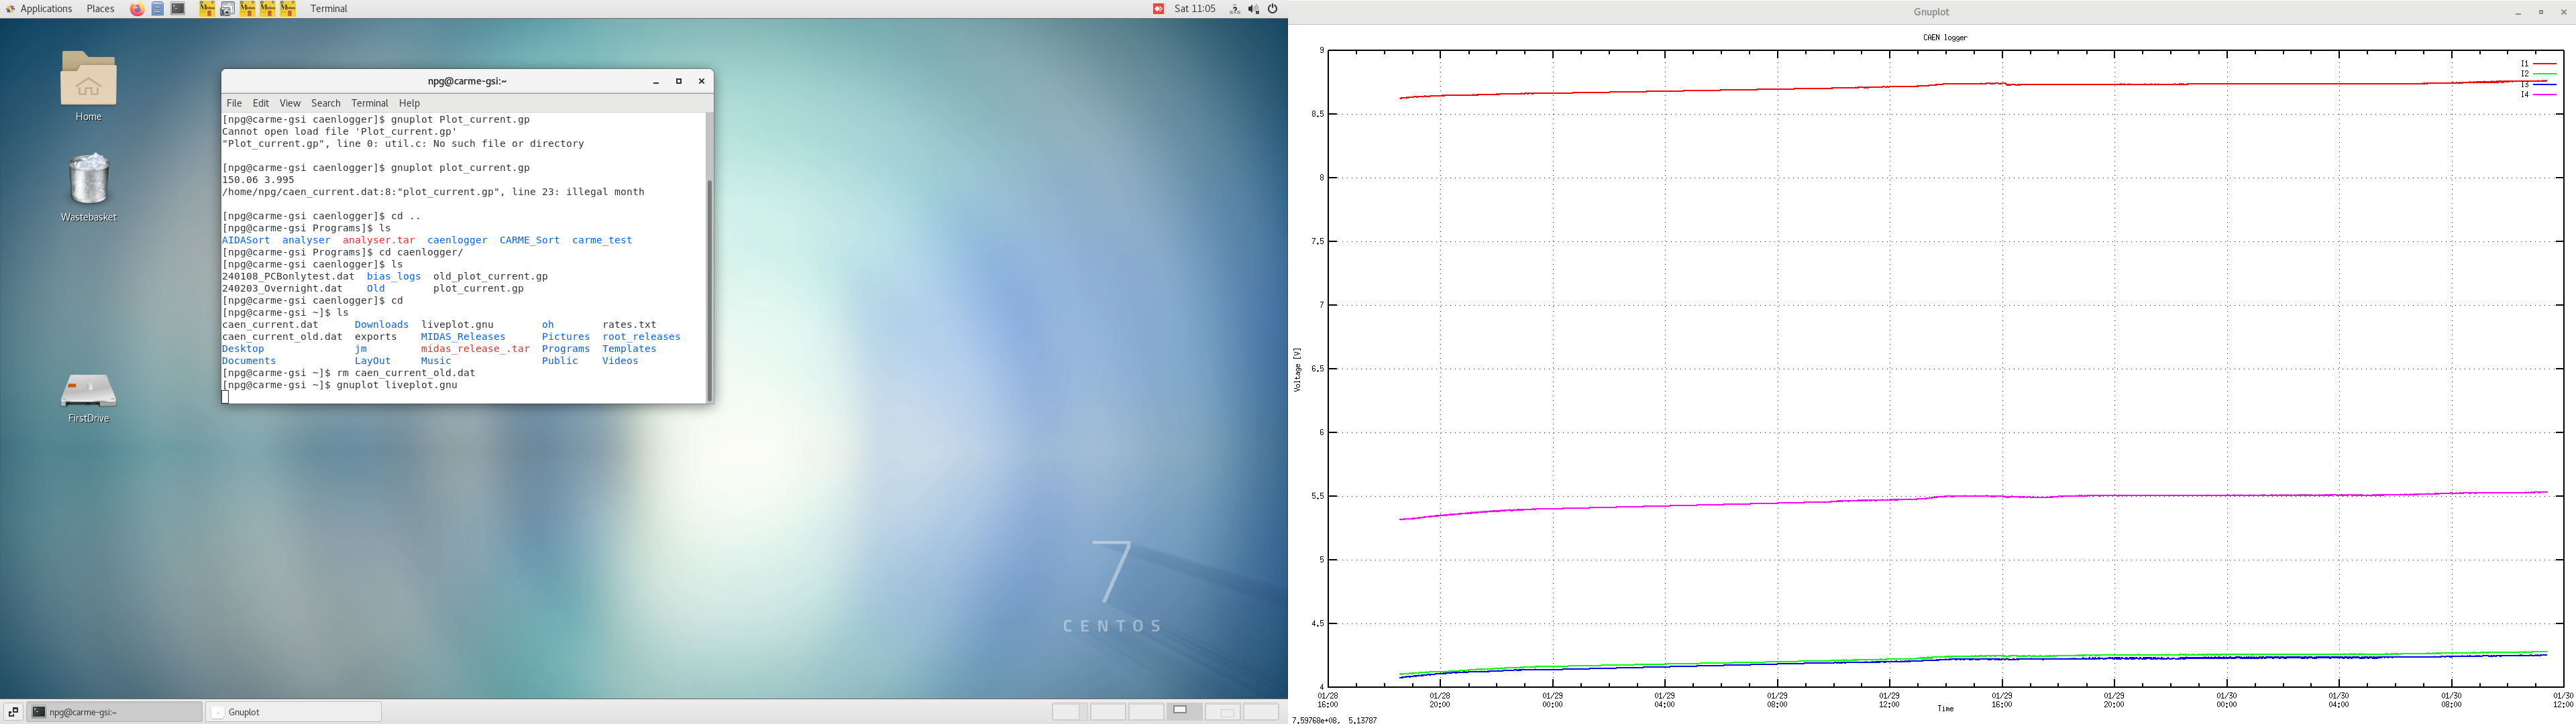The image size is (2576, 724).
Task: Open the terminal's View menu
Action: [x=290, y=103]
